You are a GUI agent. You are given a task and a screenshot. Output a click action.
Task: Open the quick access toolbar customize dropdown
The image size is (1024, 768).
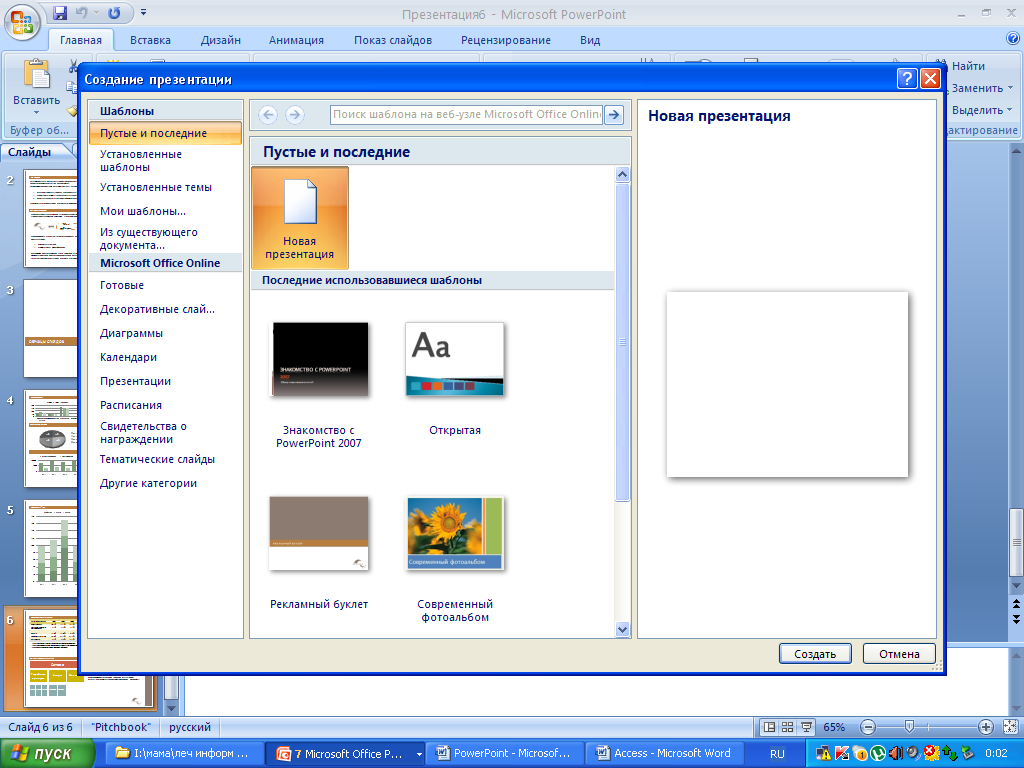[x=143, y=12]
